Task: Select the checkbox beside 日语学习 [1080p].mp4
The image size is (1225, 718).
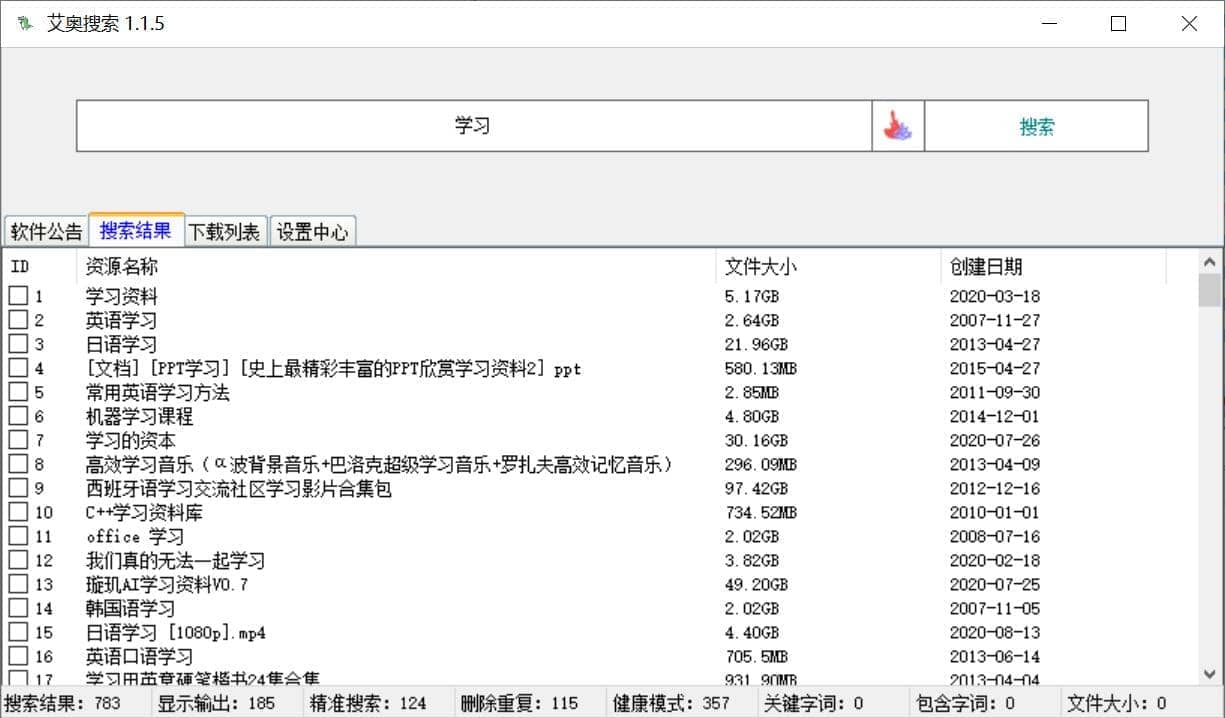Action: tap(16, 632)
